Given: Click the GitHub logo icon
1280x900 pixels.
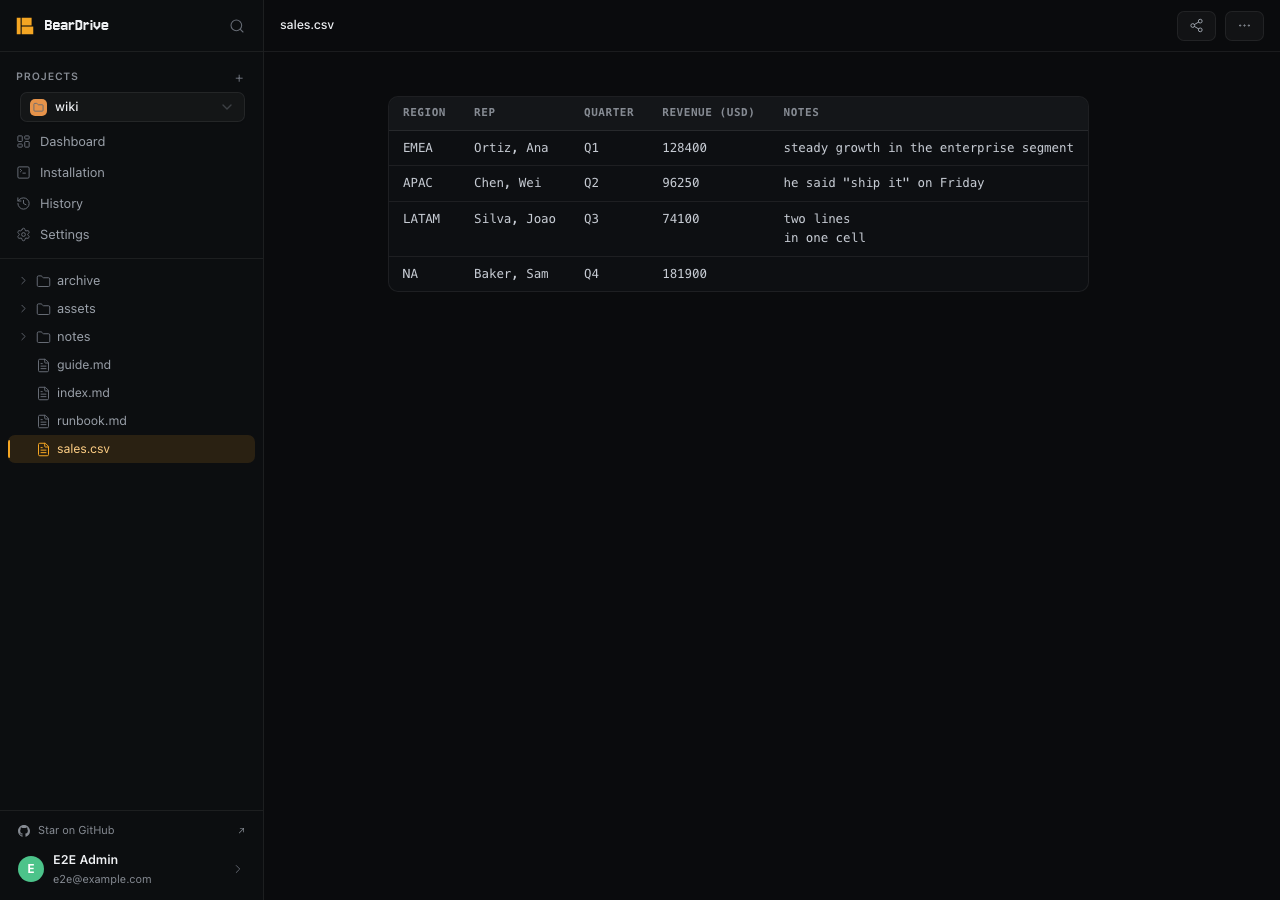Looking at the screenshot, I should point(24,831).
